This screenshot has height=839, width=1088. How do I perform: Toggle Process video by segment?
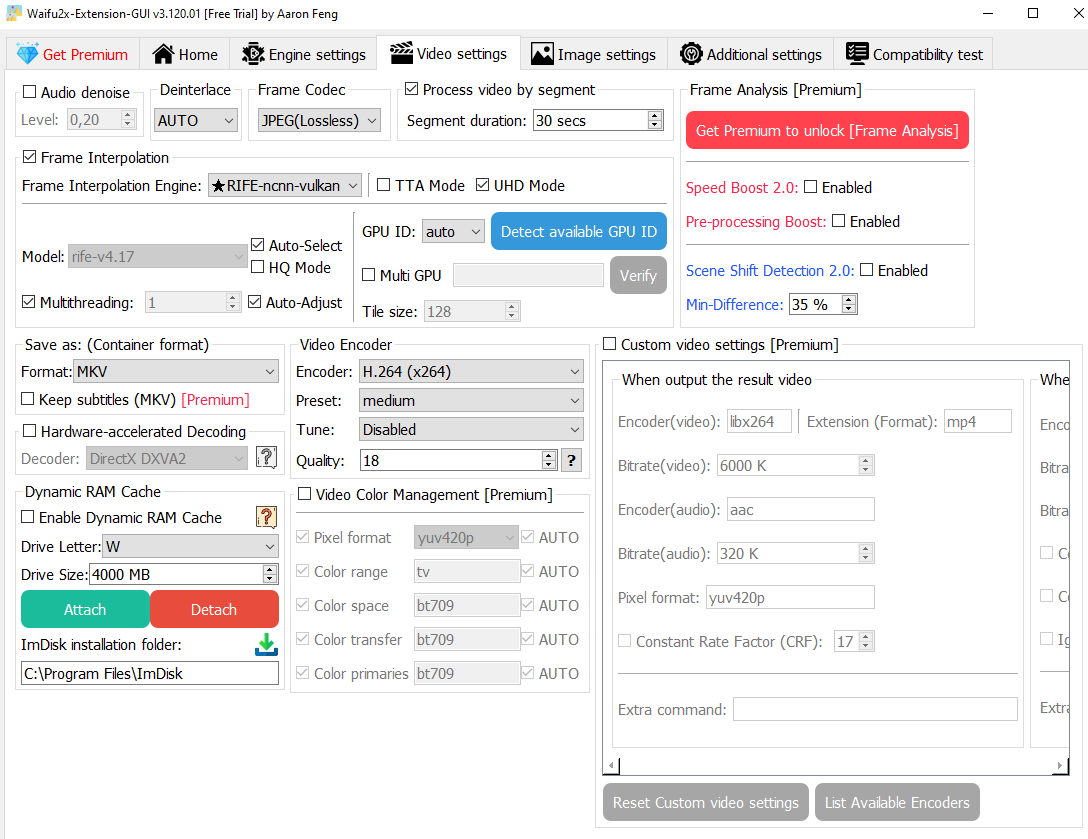click(x=411, y=89)
